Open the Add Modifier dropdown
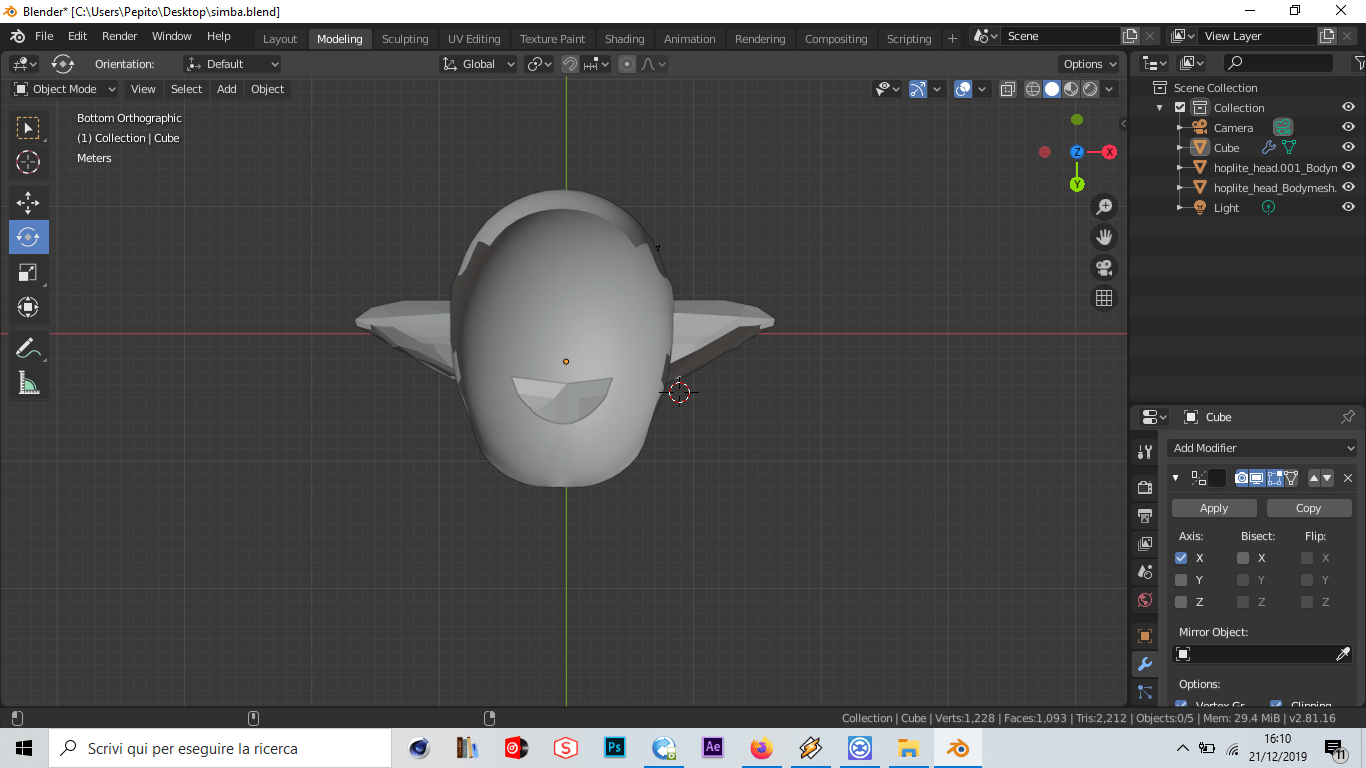The image size is (1366, 768). tap(1264, 448)
